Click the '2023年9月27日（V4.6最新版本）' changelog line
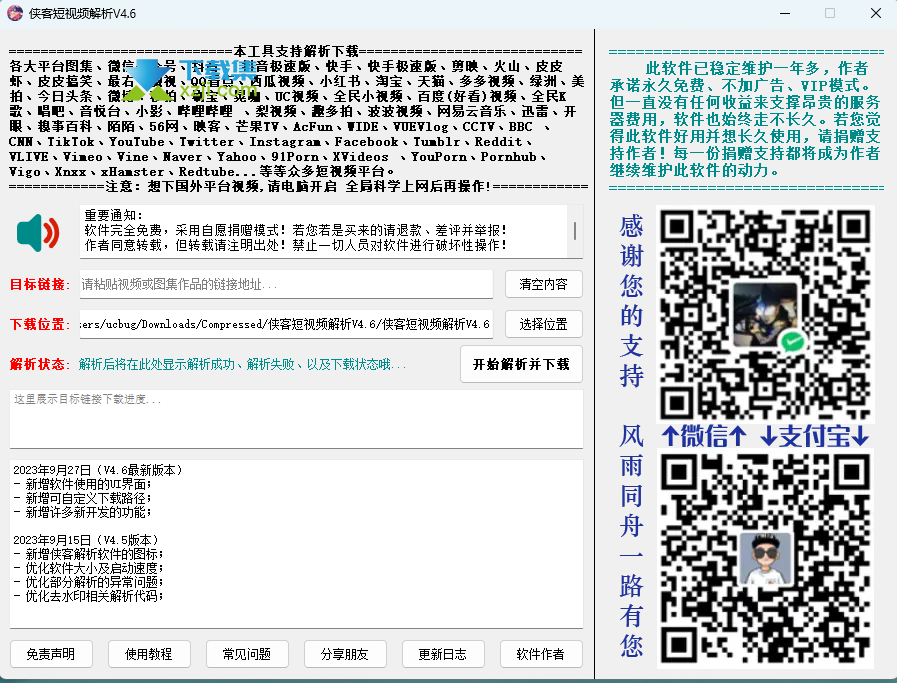 (98, 470)
